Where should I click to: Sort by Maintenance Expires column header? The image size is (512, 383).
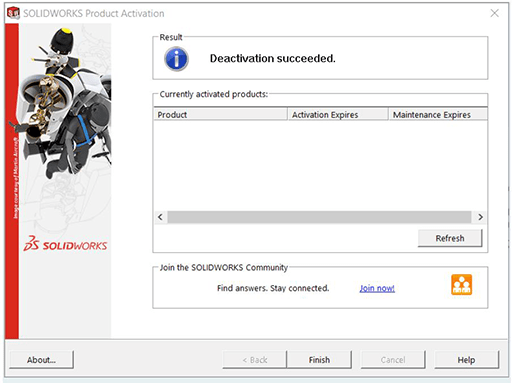(x=438, y=114)
